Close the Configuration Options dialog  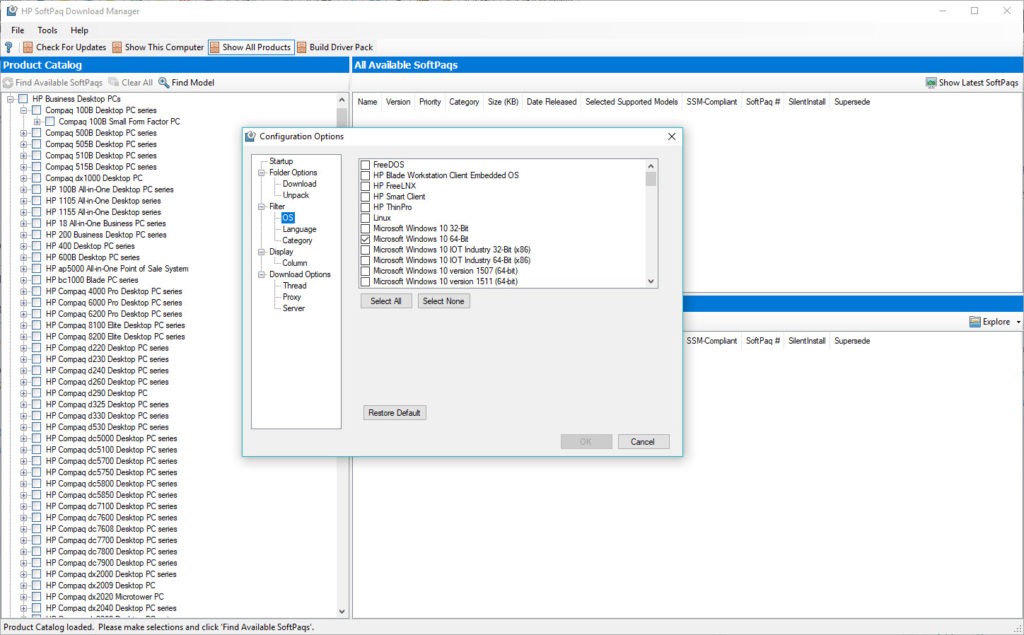(671, 137)
